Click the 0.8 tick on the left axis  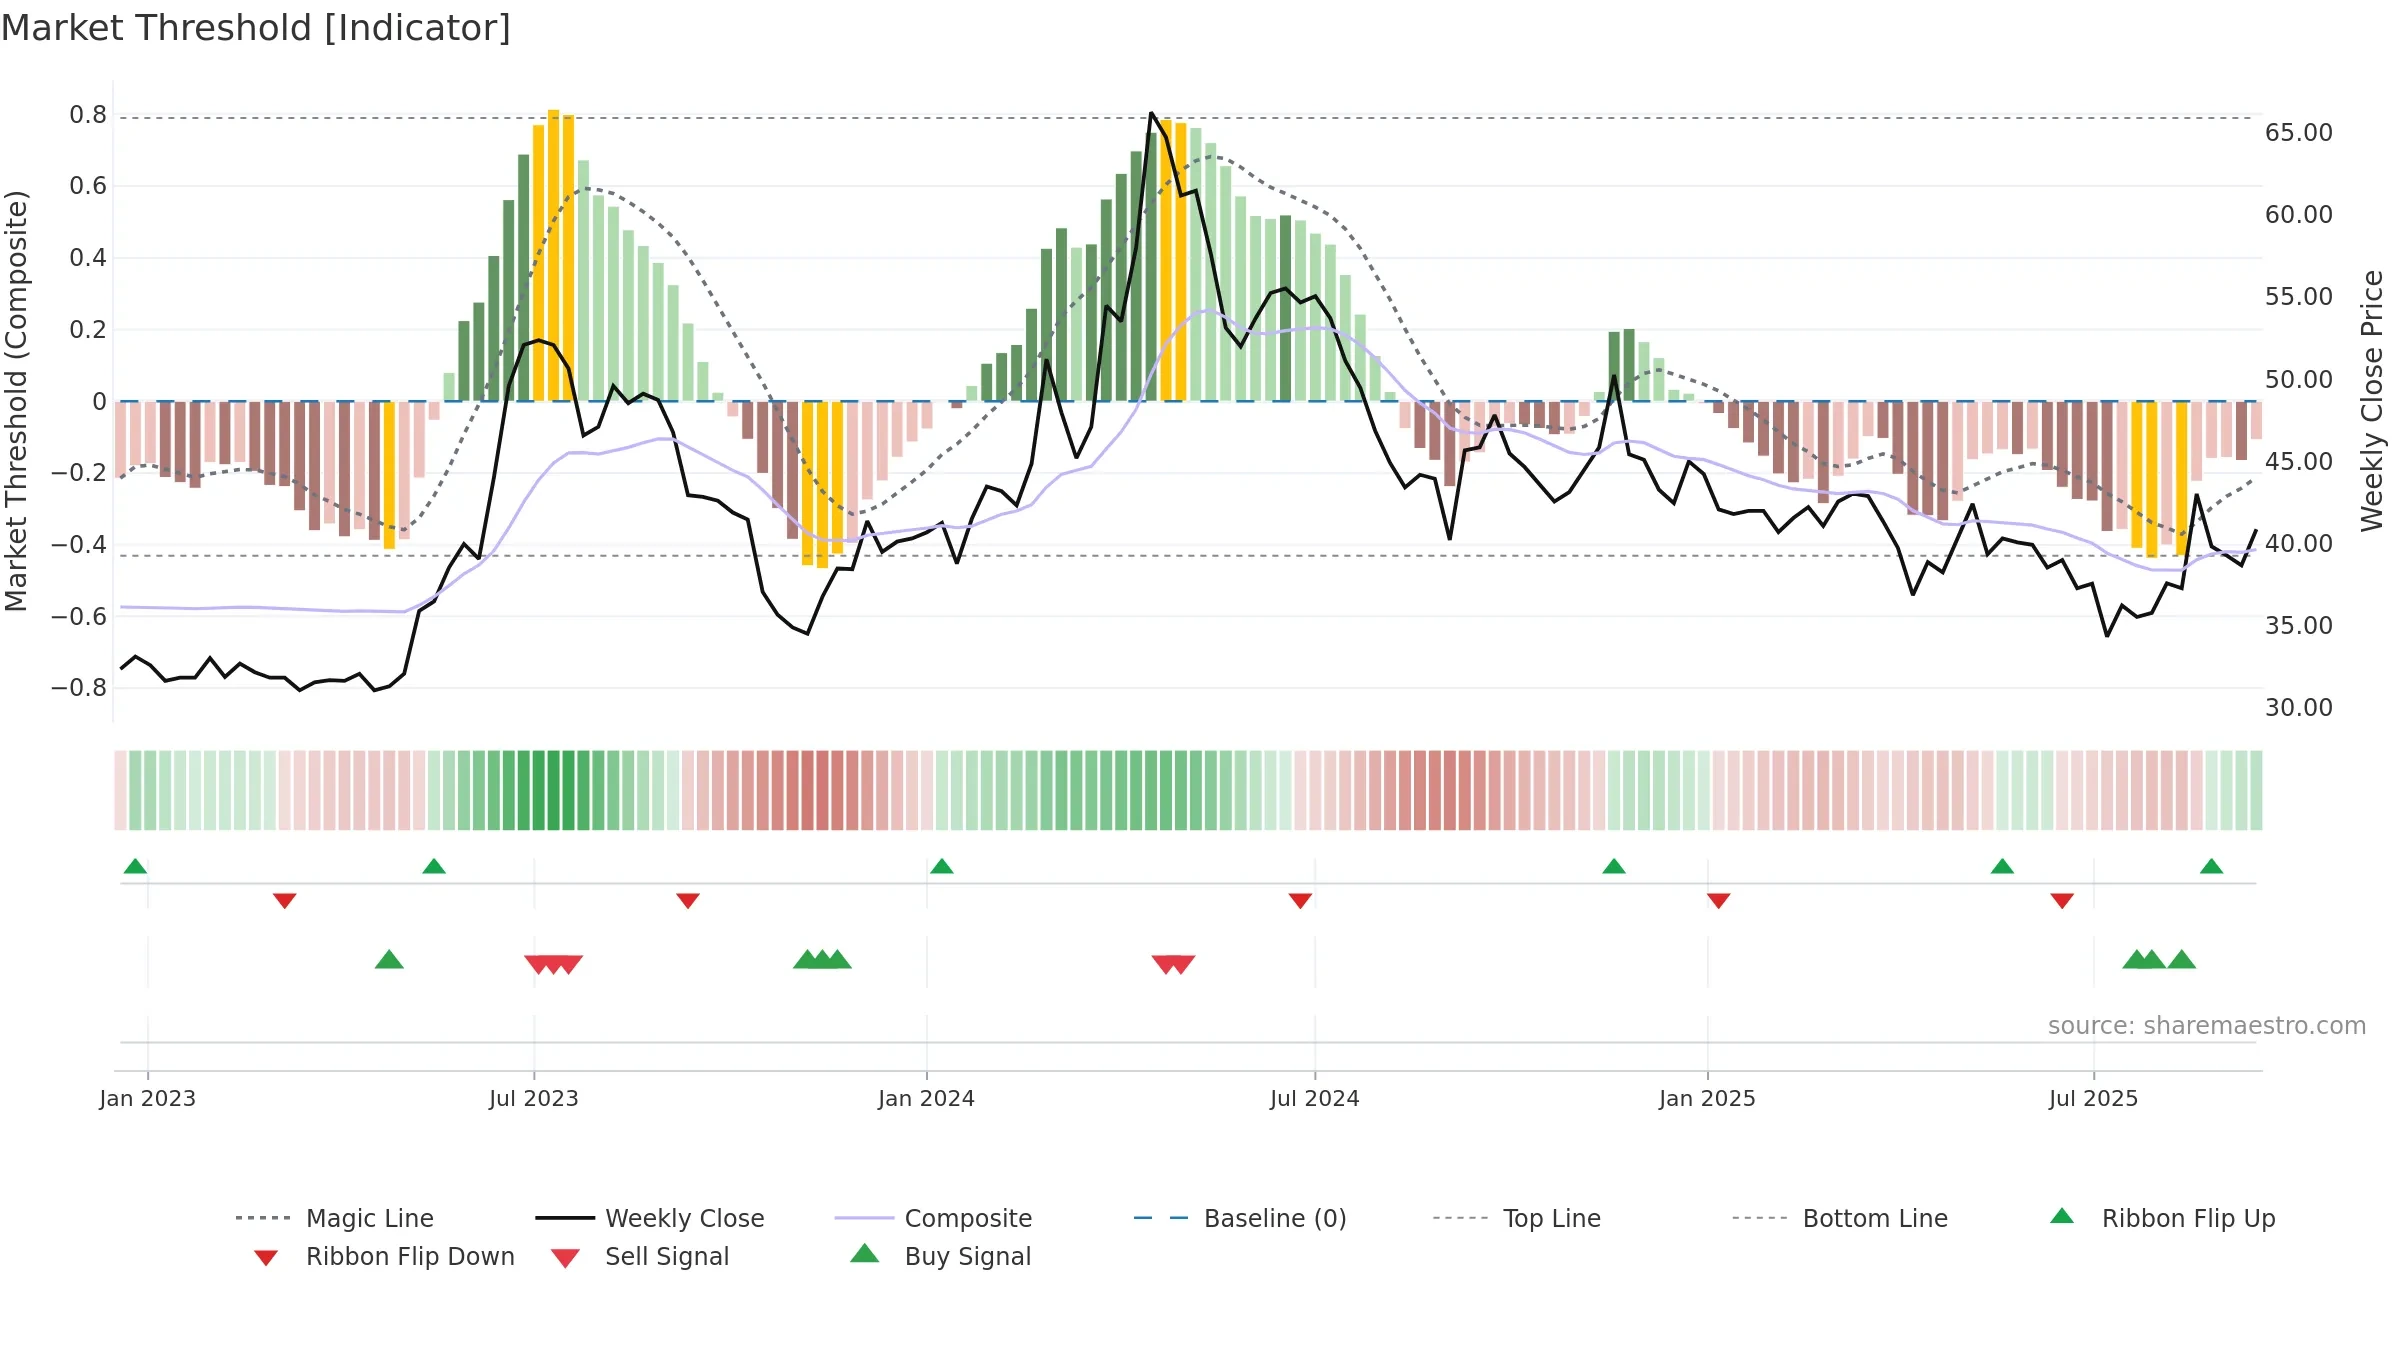[x=88, y=115]
